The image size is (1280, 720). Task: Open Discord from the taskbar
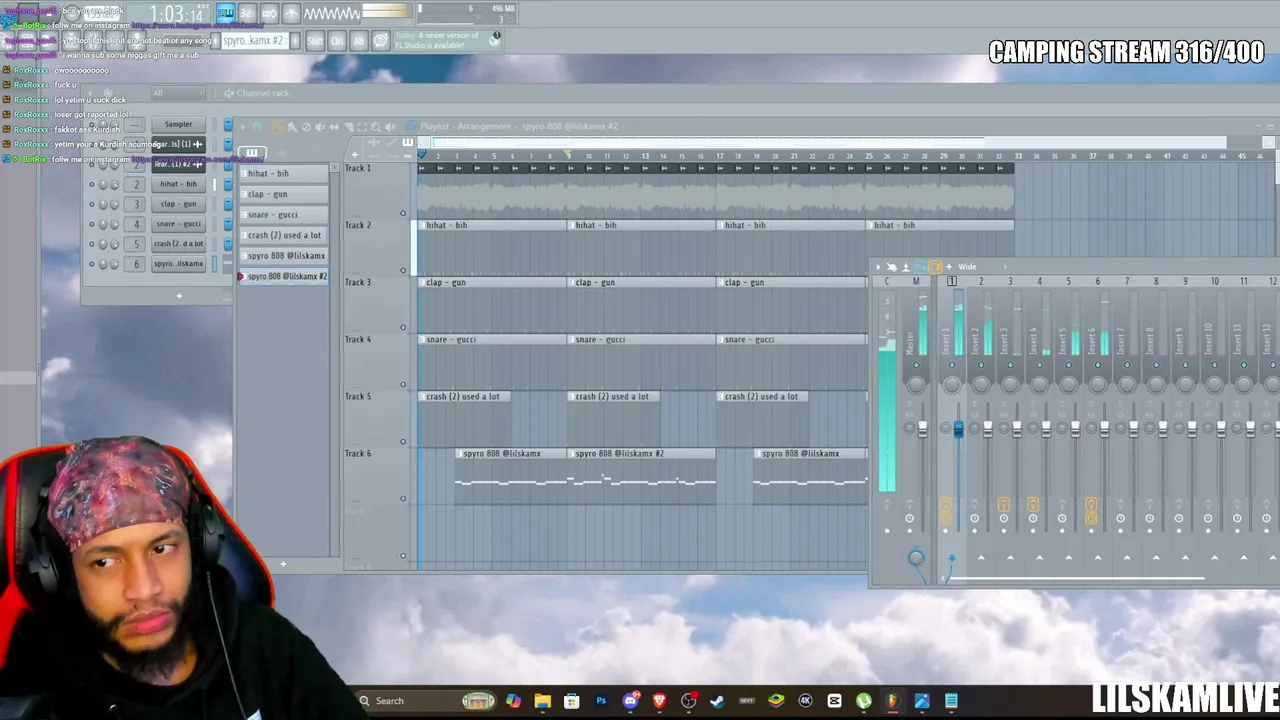click(630, 701)
